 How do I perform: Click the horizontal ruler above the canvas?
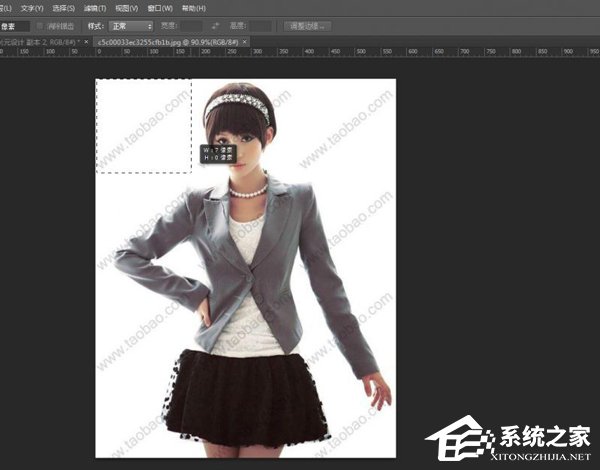click(x=300, y=52)
